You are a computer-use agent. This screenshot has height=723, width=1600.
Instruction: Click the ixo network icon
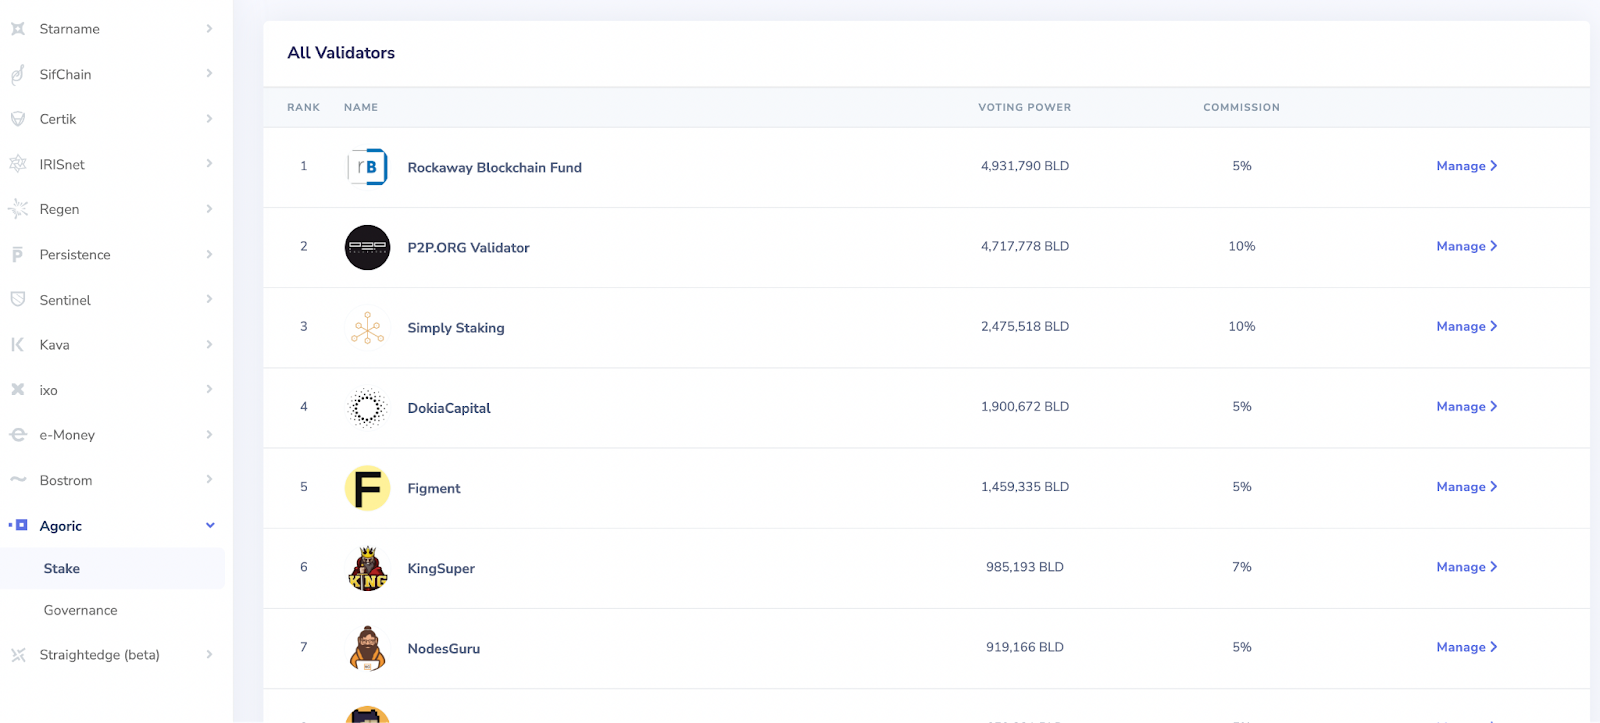(18, 390)
